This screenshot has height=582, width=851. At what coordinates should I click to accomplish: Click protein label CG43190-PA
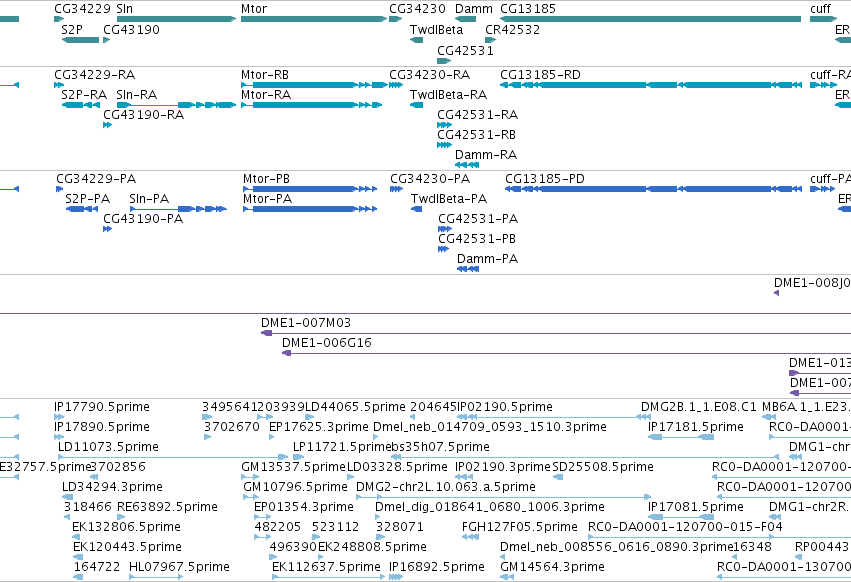[143, 219]
